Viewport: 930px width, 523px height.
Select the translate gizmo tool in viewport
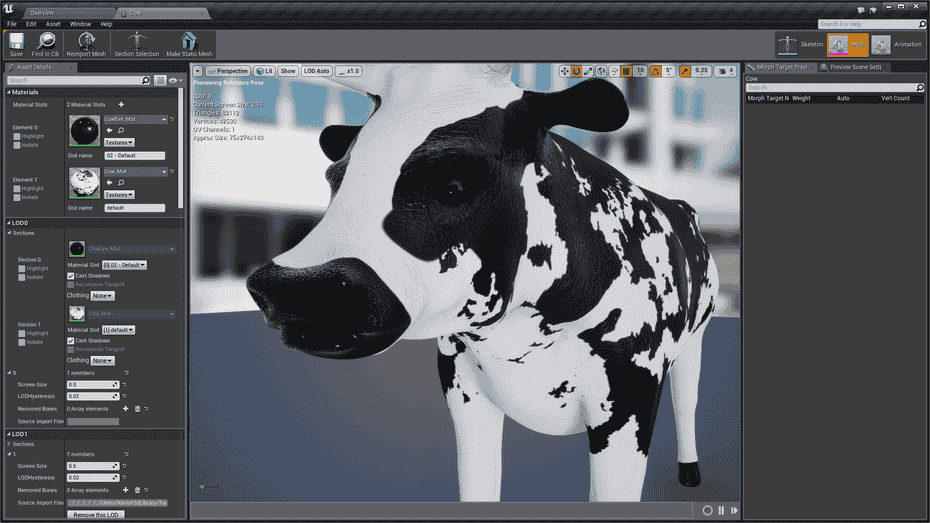point(564,71)
